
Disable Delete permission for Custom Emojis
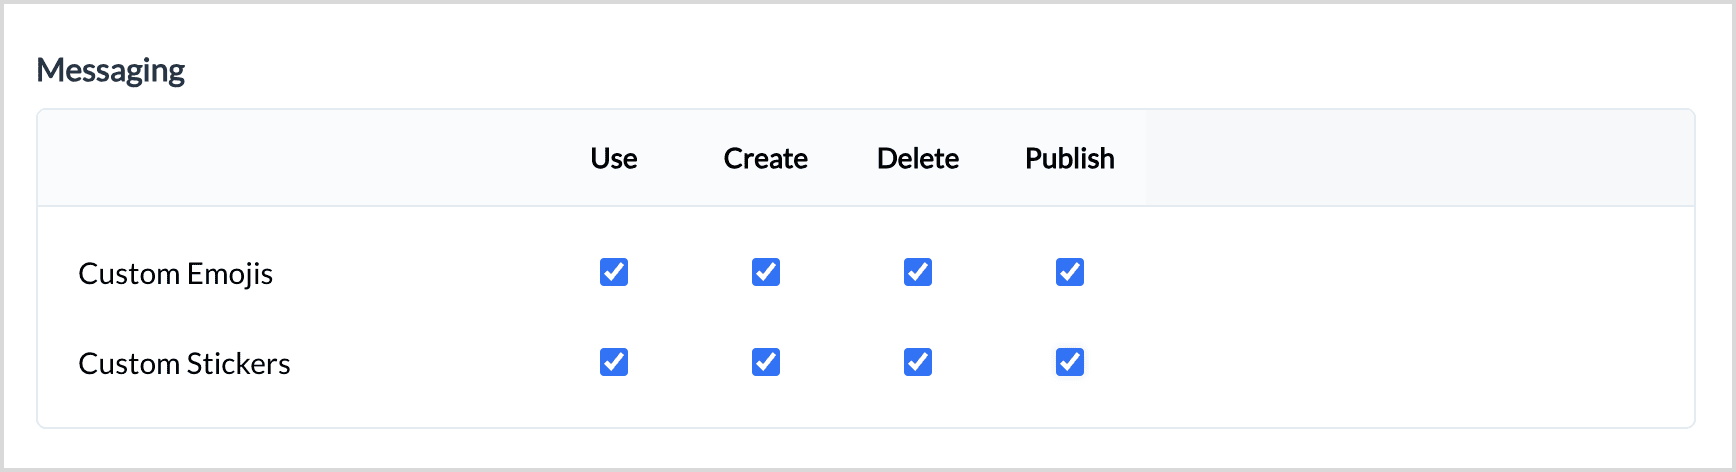click(918, 272)
